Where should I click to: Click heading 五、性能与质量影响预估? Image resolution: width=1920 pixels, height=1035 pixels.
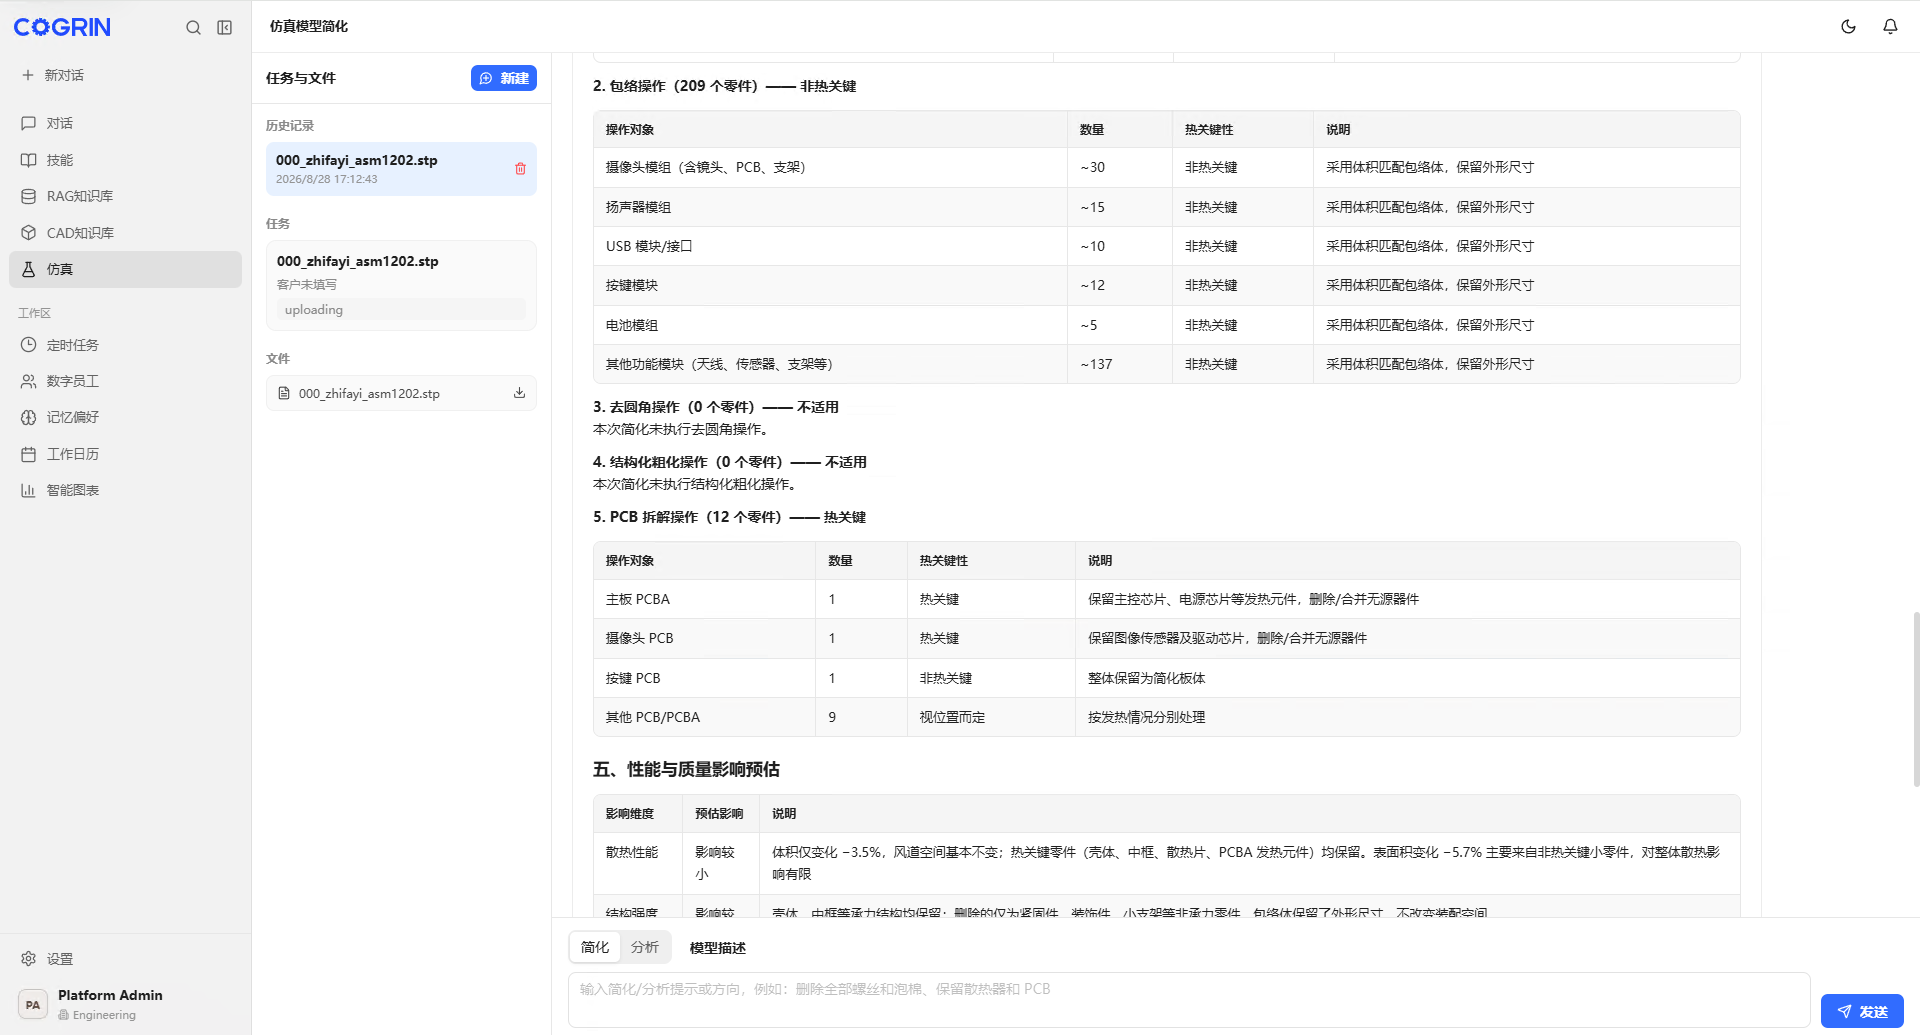[686, 769]
